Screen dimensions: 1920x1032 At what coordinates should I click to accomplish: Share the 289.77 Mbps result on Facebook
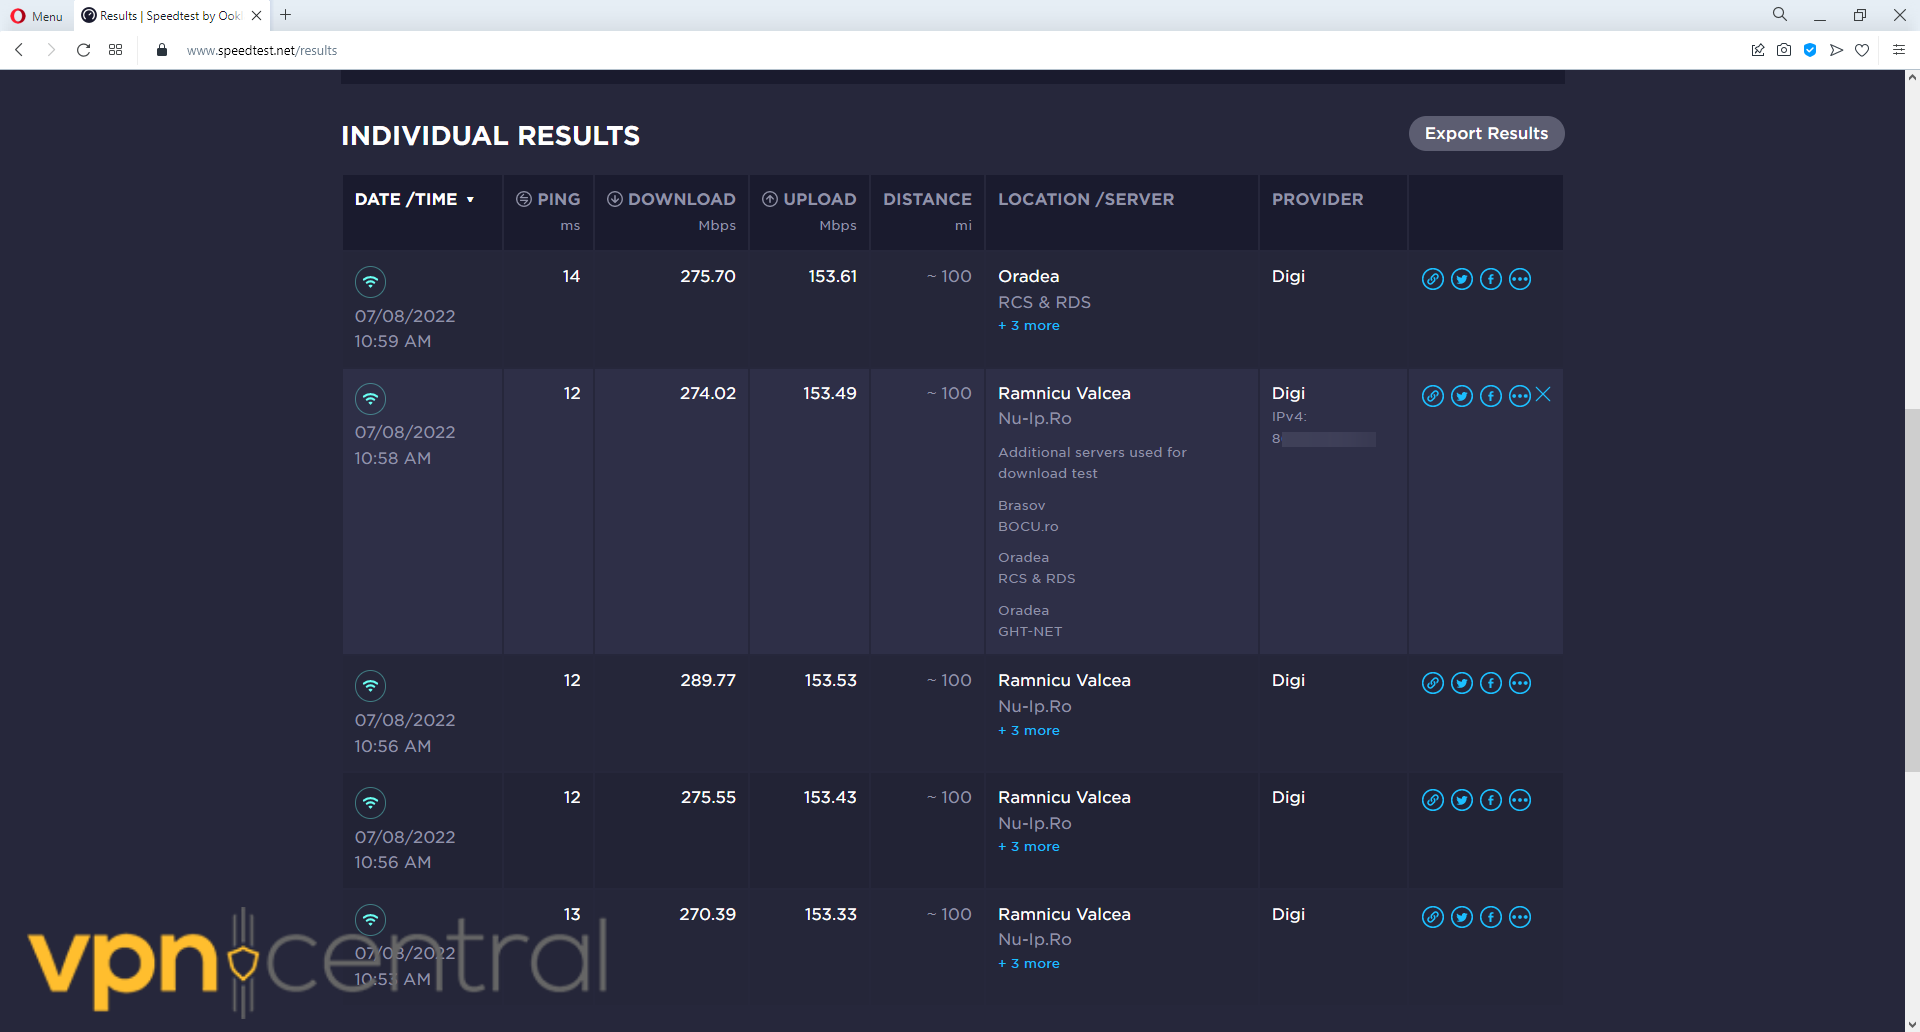click(x=1490, y=683)
